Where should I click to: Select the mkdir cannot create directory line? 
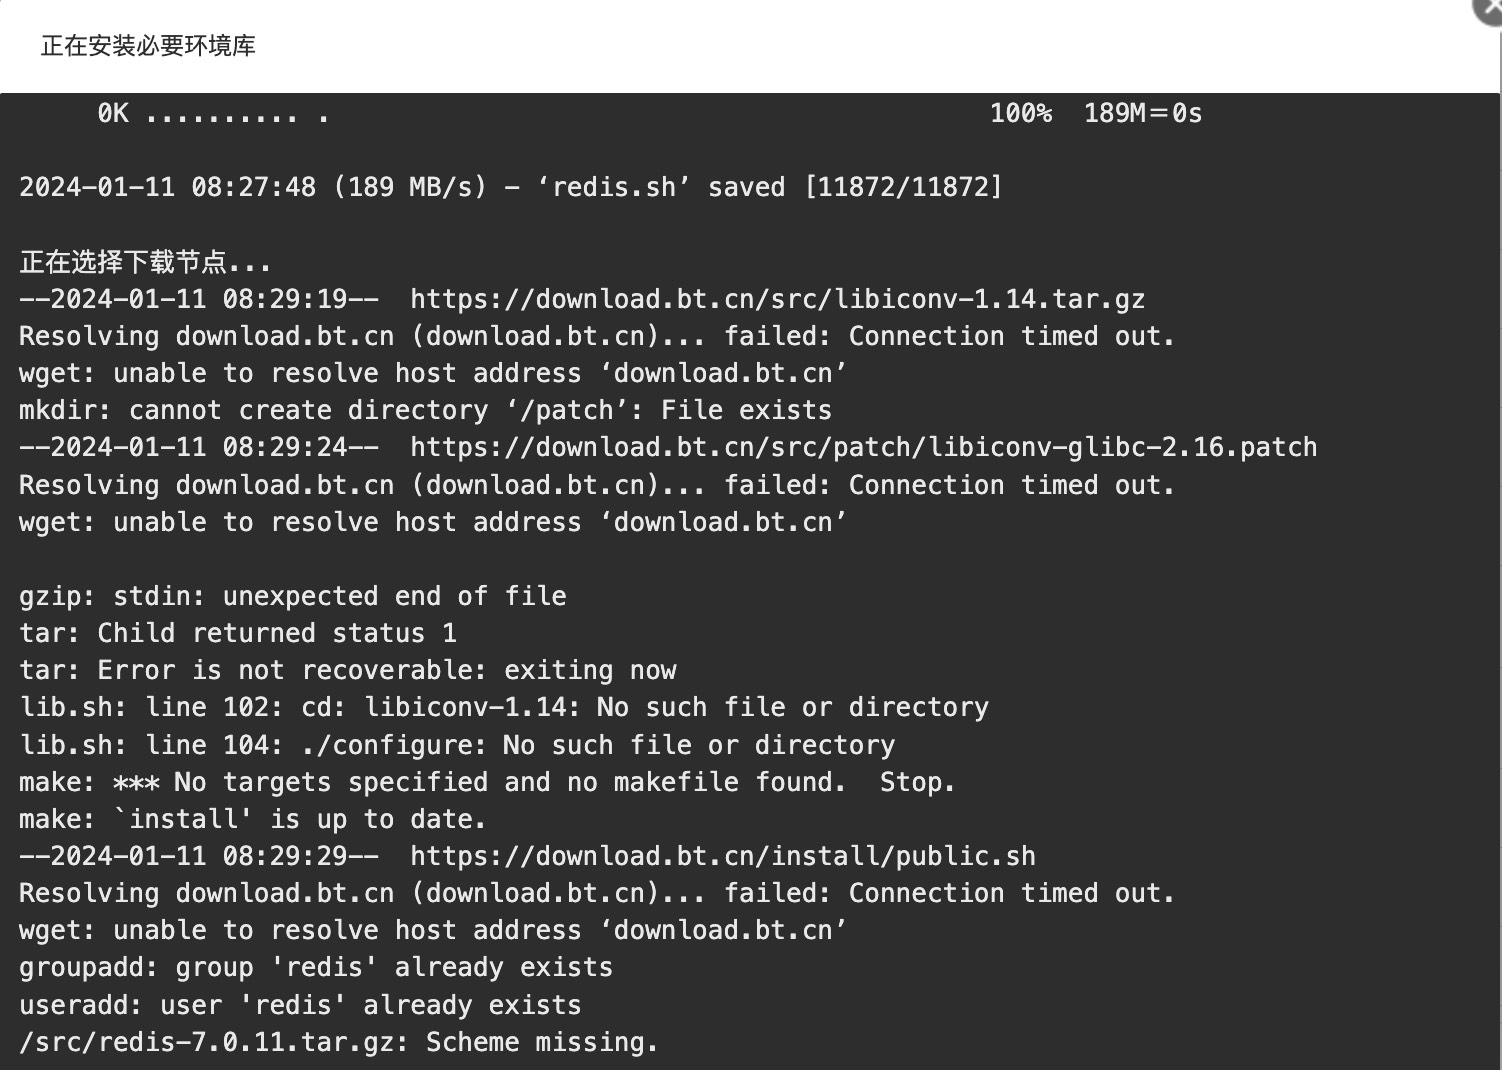pyautogui.click(x=425, y=410)
